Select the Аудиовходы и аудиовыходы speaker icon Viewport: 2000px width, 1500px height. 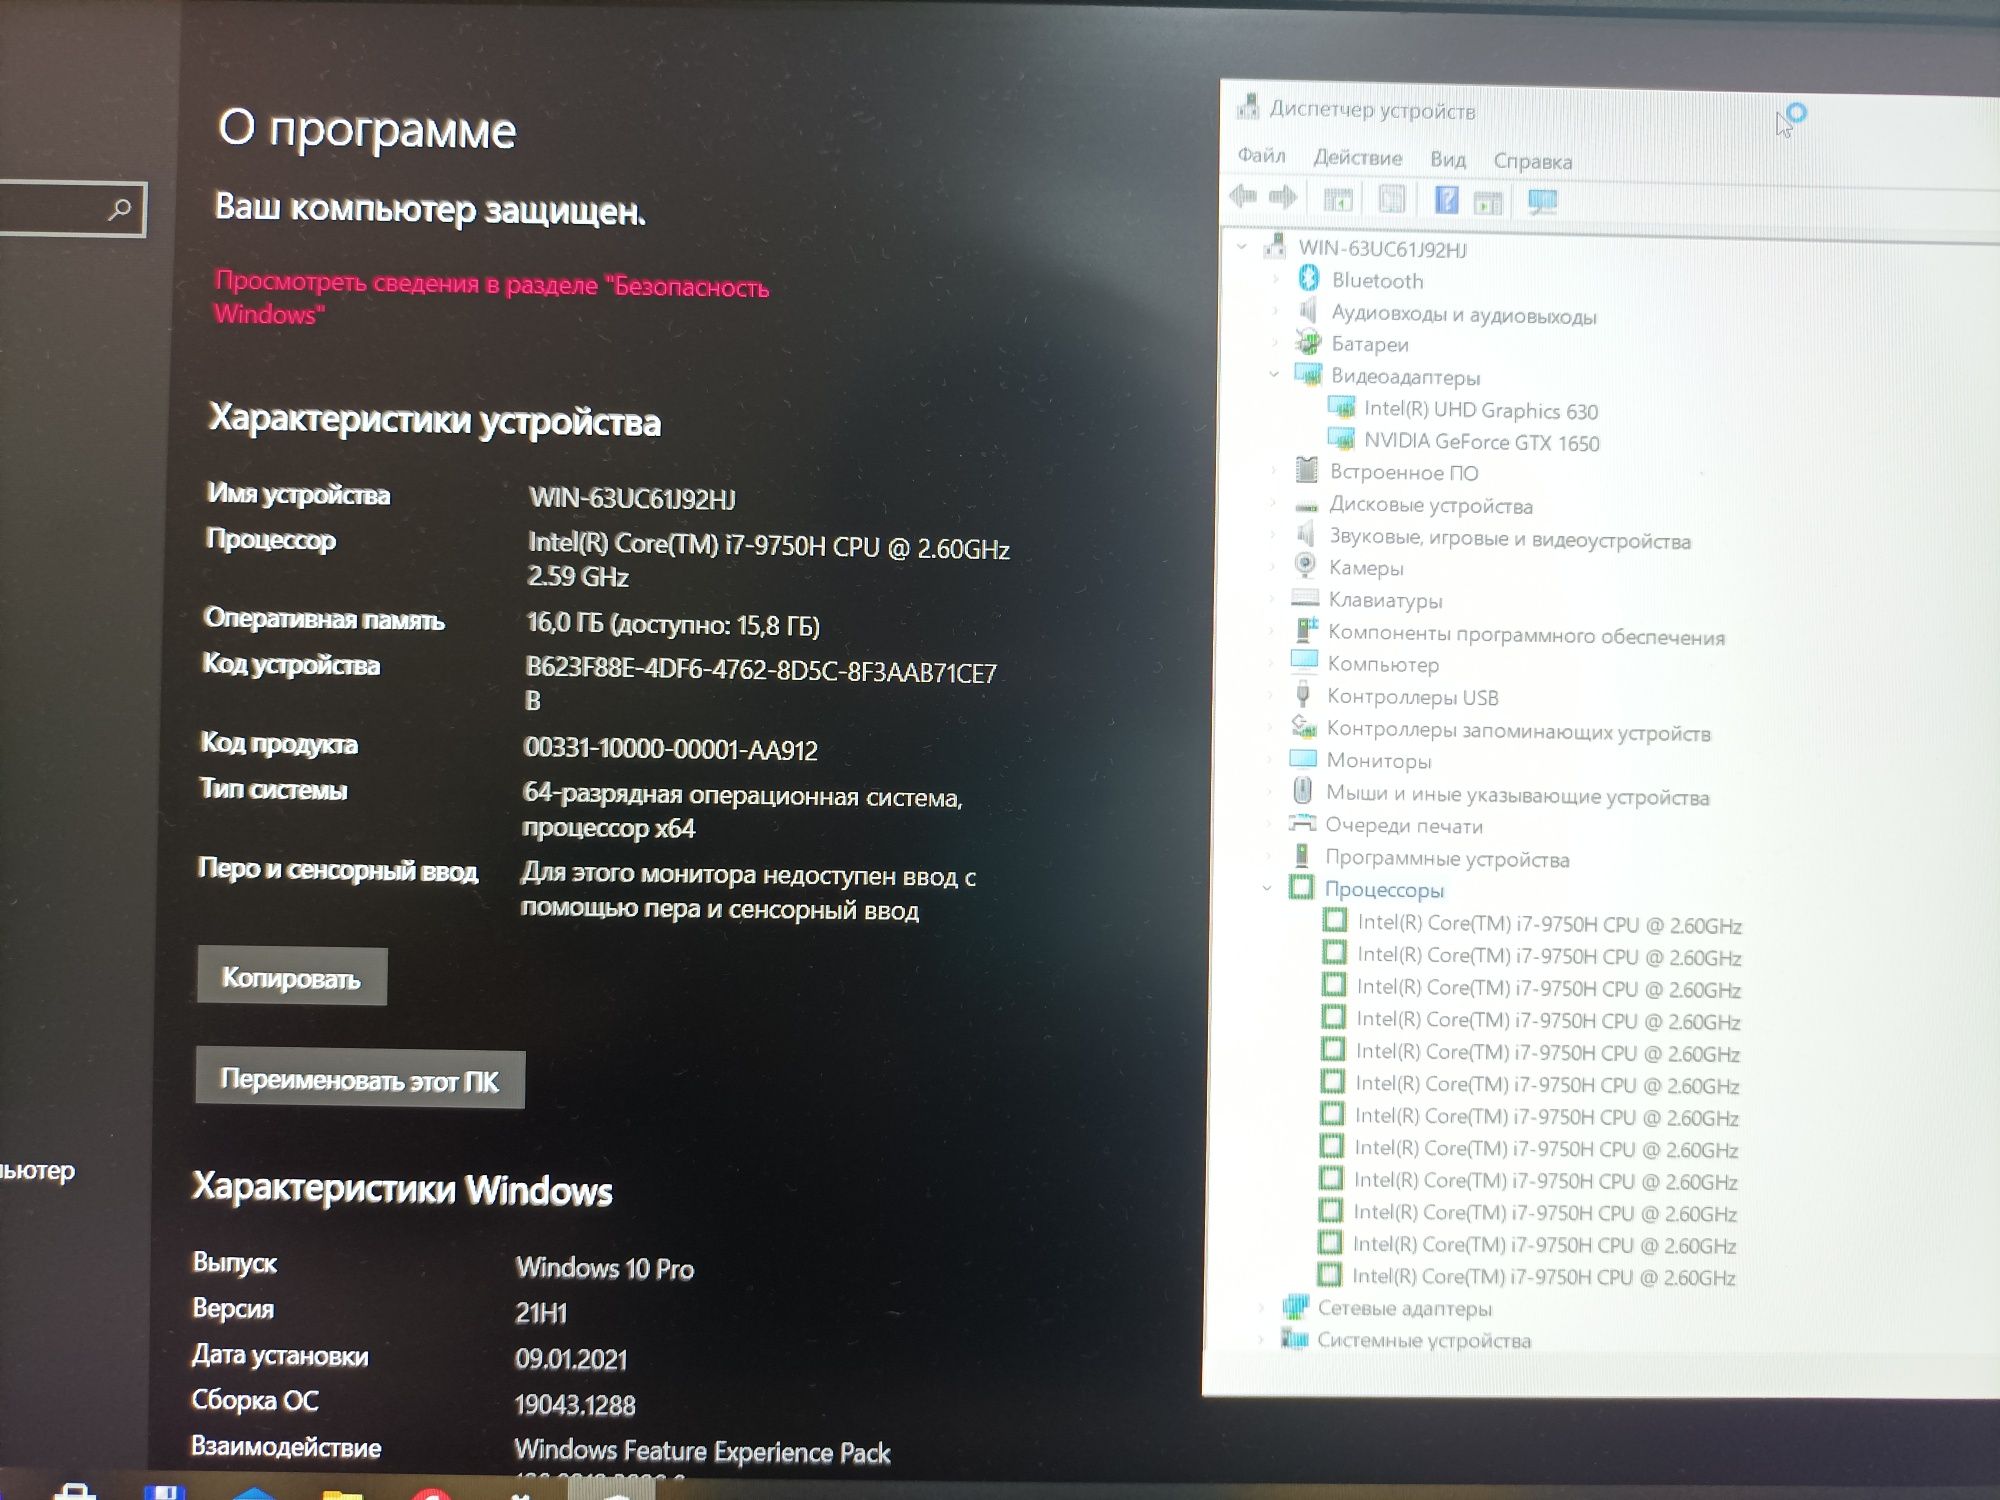(1307, 311)
